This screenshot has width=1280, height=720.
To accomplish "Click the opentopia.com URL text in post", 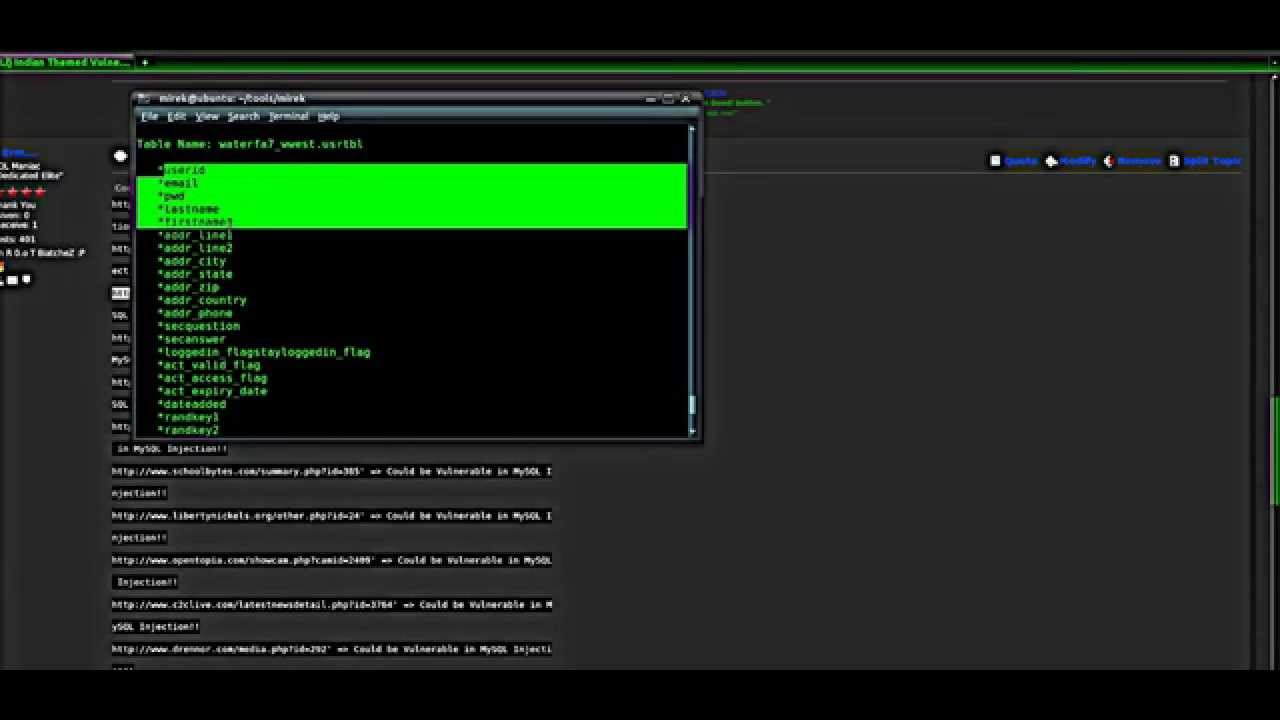I will 244,560.
